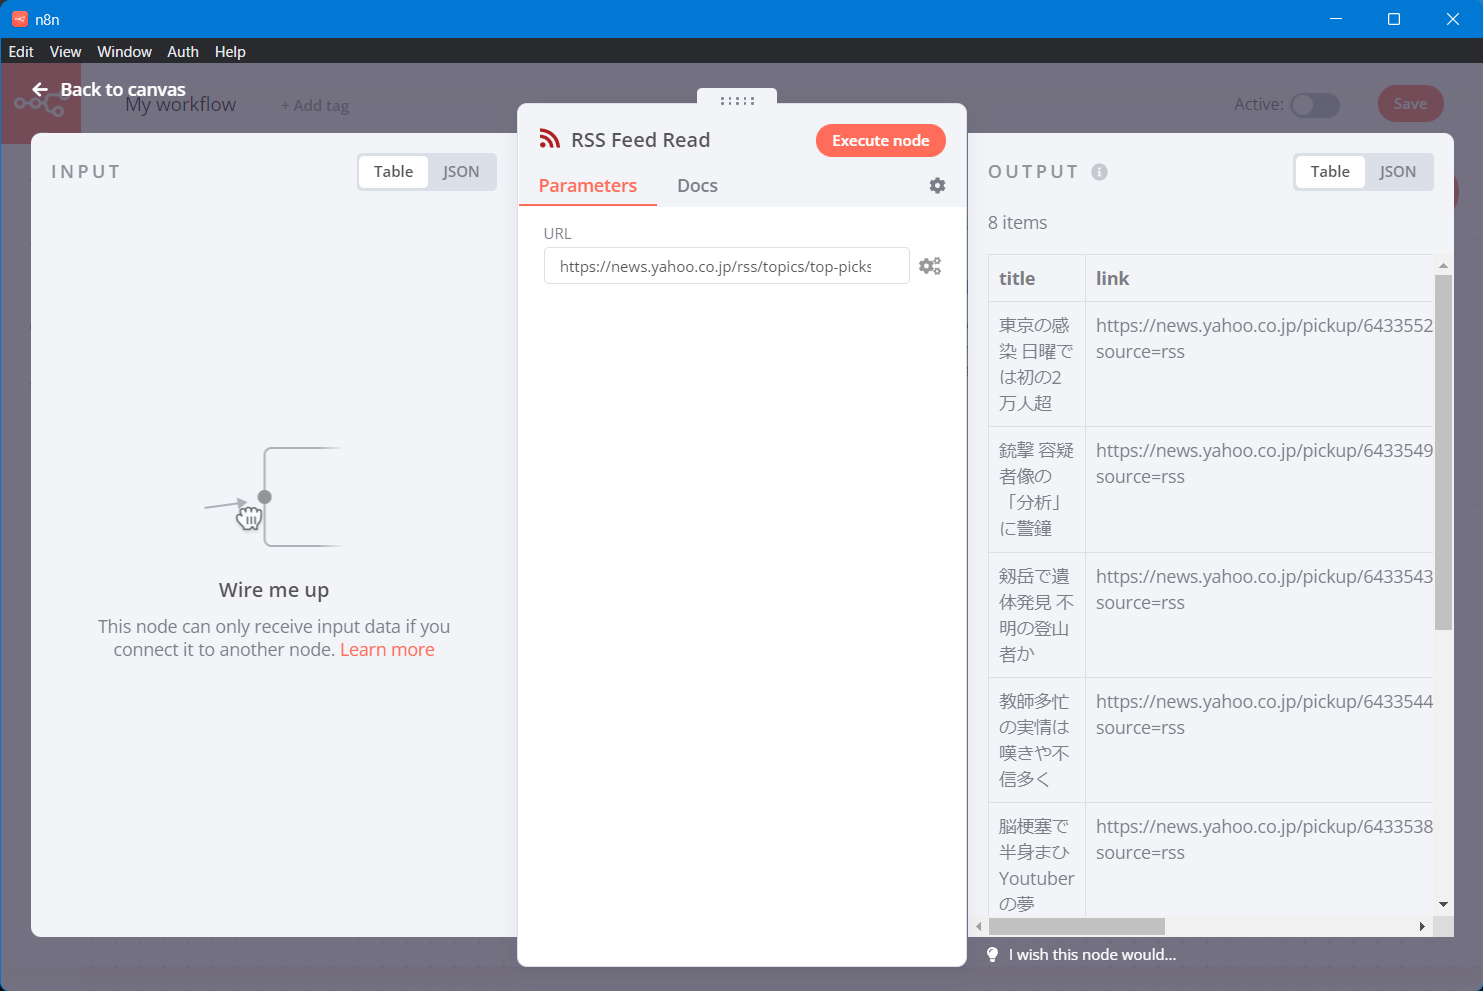Open the Window menu
Screen dimensions: 1483x991
tap(124, 52)
